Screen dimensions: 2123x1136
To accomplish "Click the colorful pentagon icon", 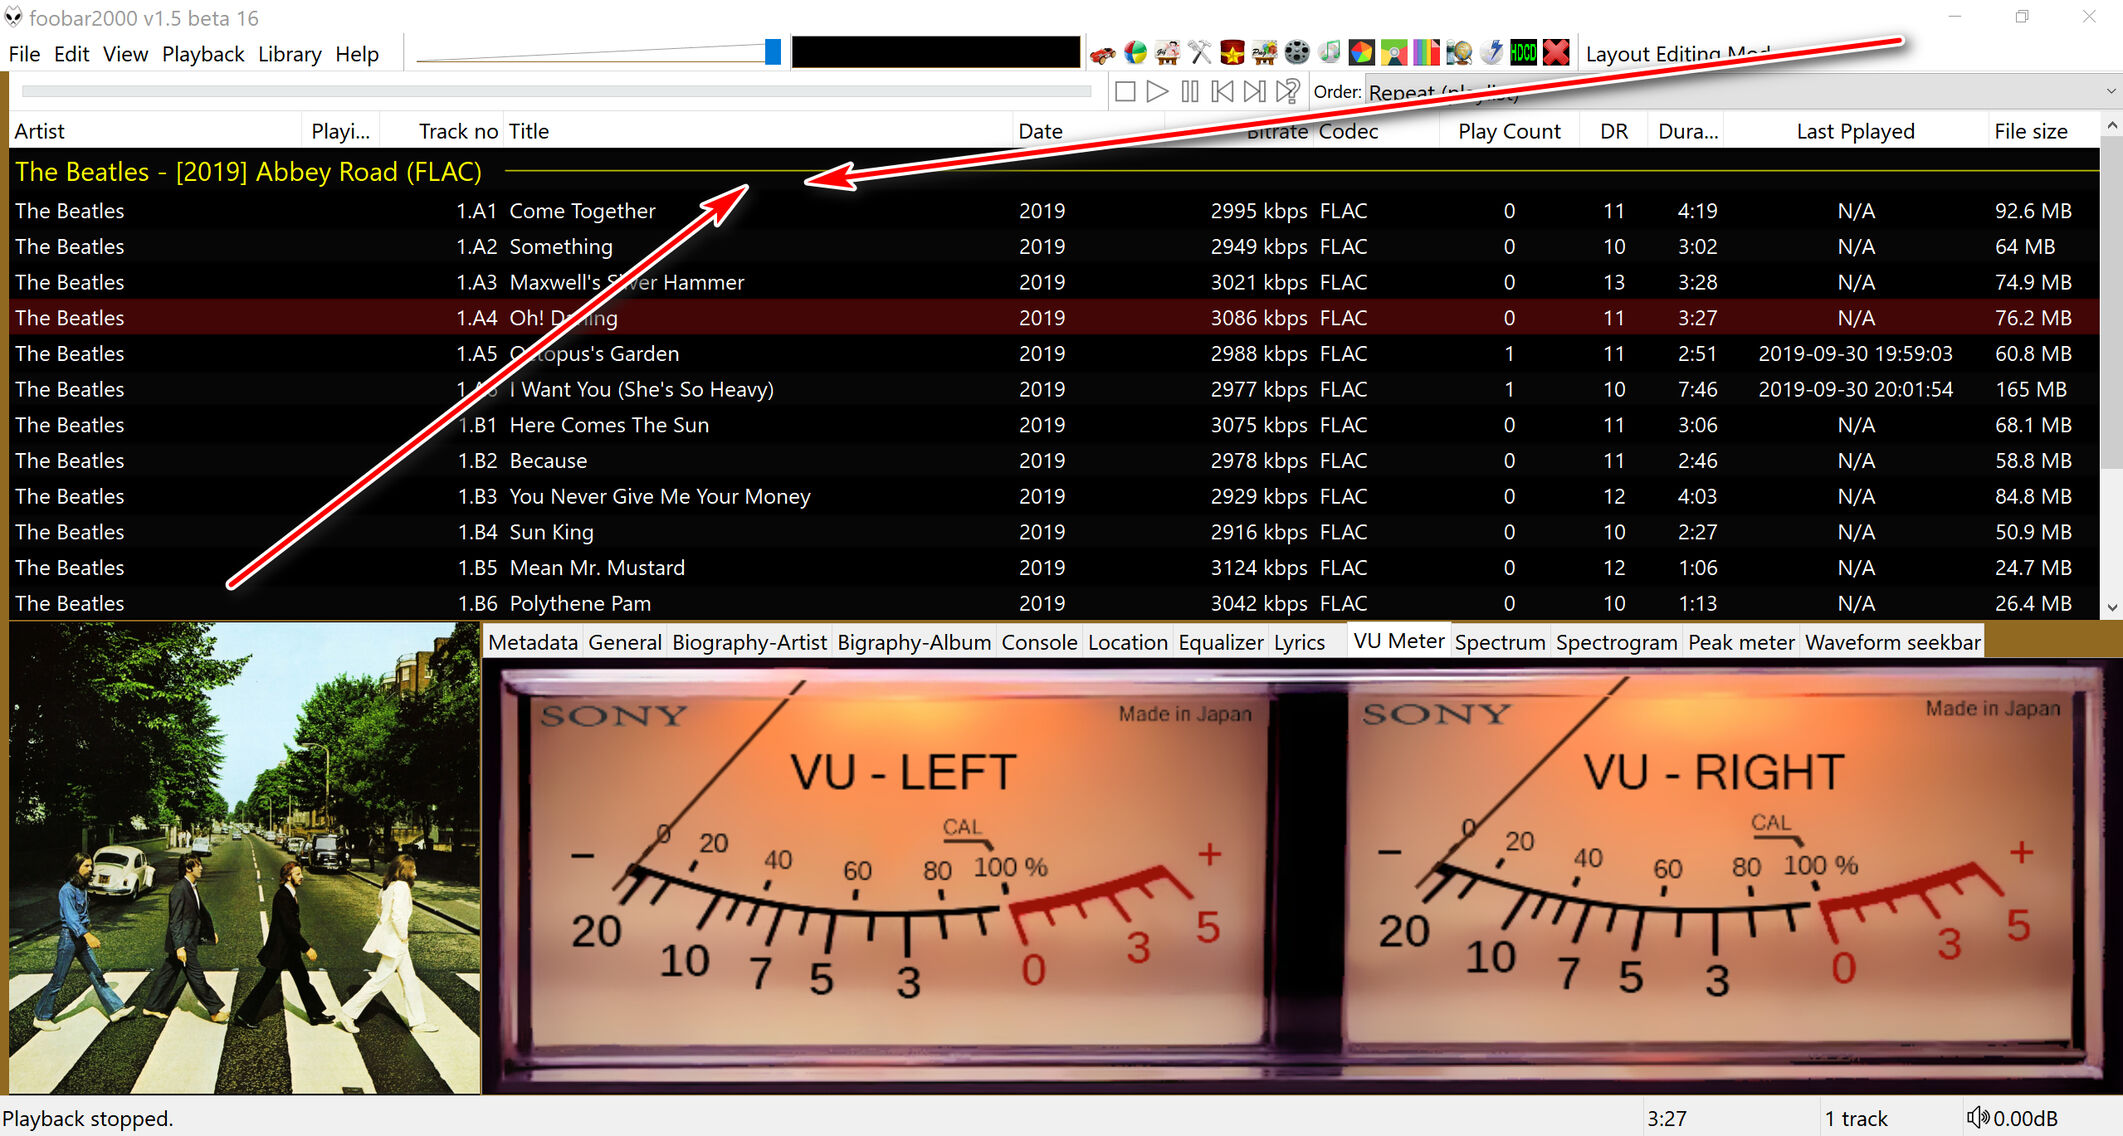I will click(1361, 53).
